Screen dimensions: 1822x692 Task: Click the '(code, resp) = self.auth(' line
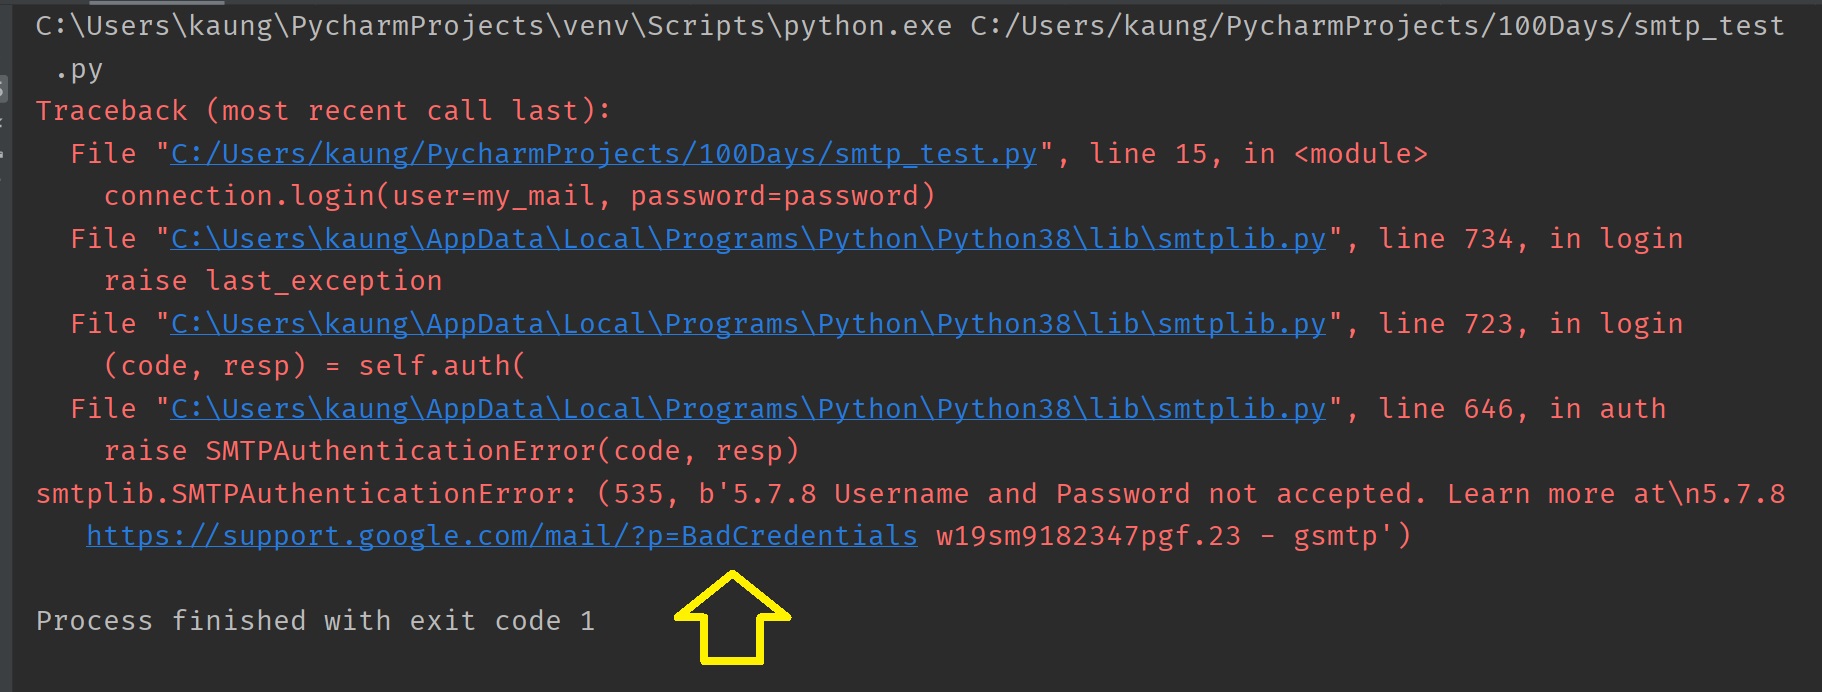point(314,366)
